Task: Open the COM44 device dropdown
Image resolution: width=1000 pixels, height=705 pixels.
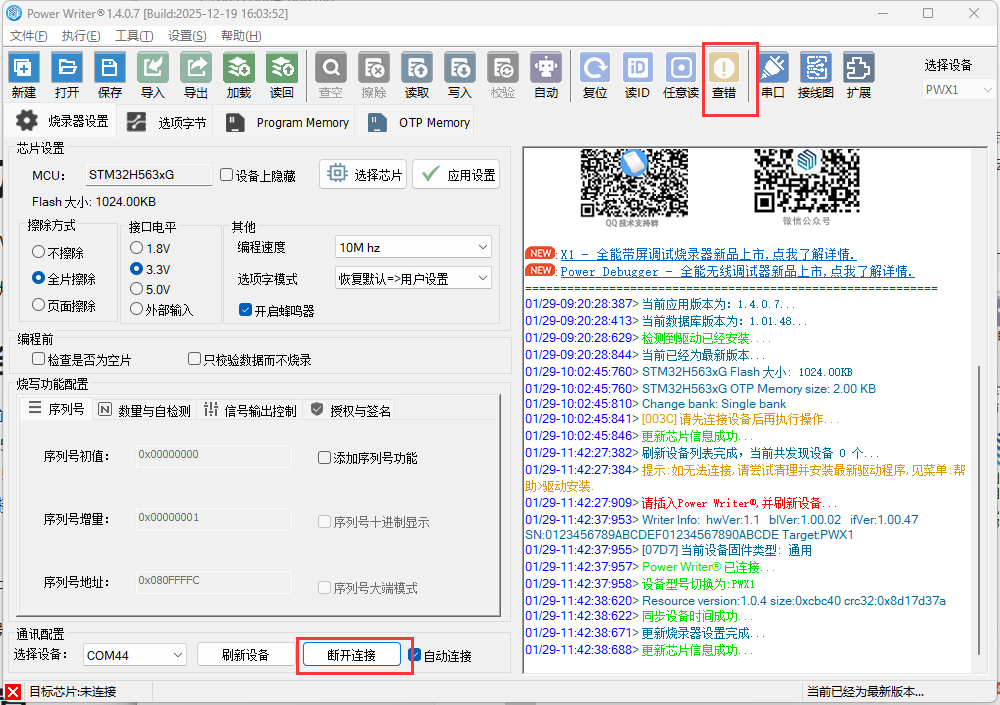Action: [134, 654]
